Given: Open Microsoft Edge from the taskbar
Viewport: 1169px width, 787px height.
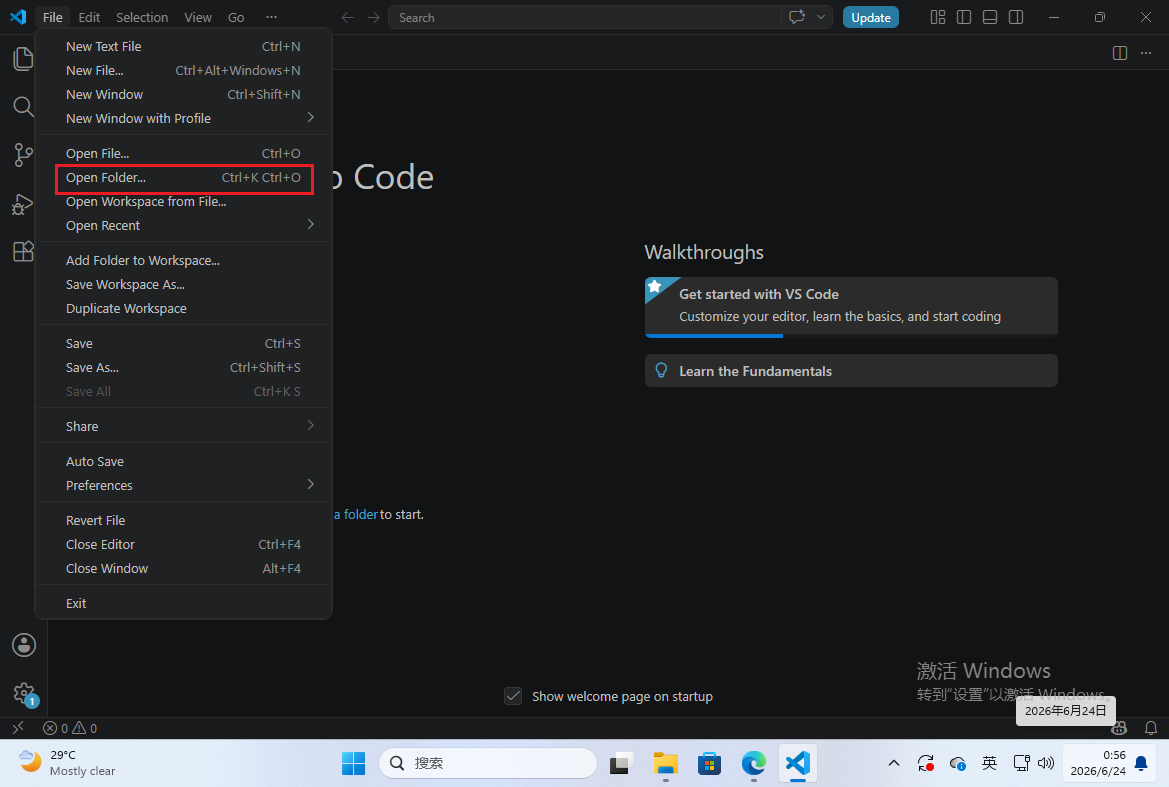Looking at the screenshot, I should tap(754, 763).
